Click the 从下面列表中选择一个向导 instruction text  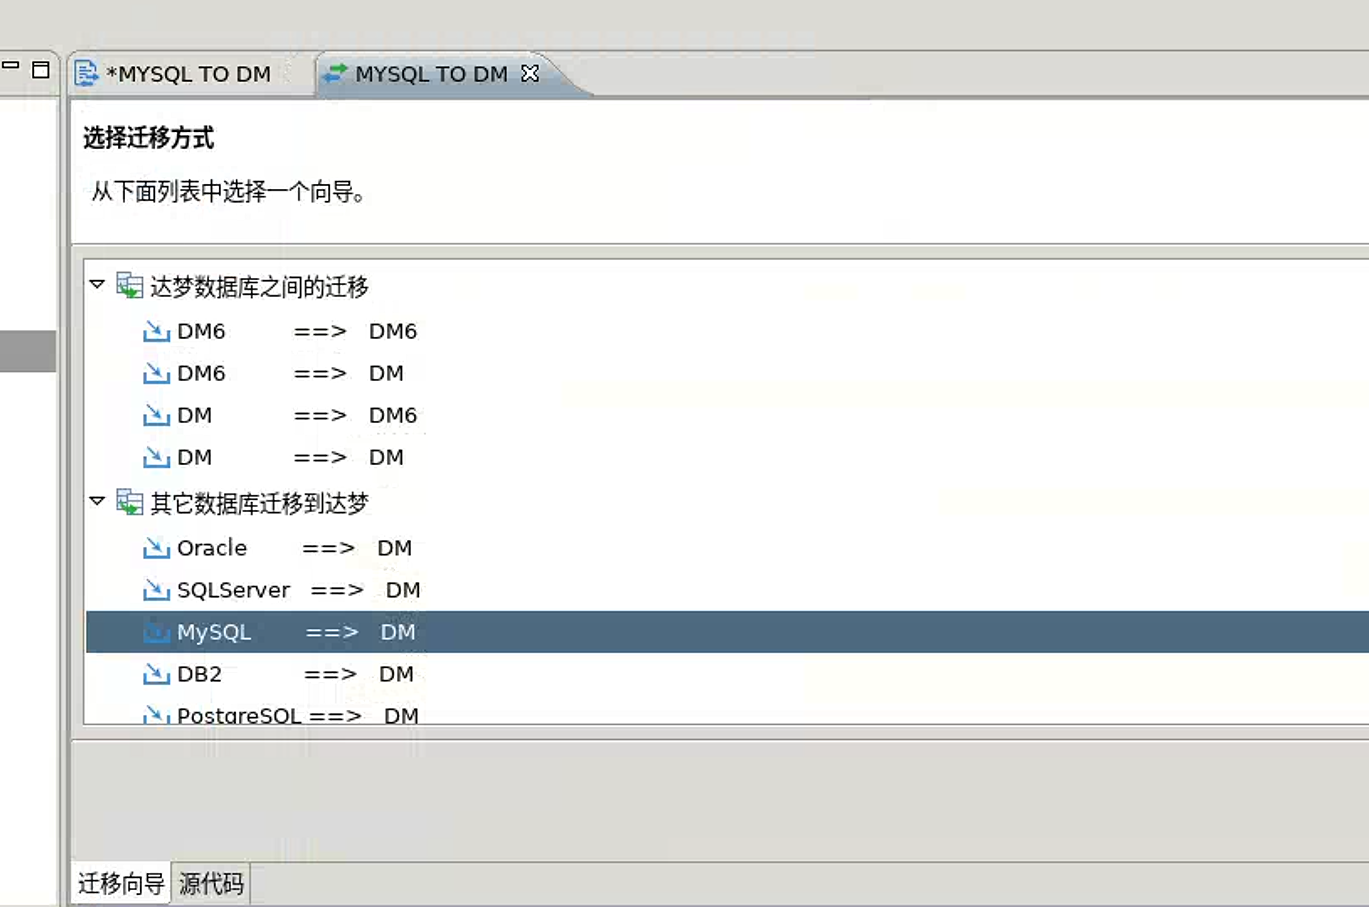pos(229,191)
